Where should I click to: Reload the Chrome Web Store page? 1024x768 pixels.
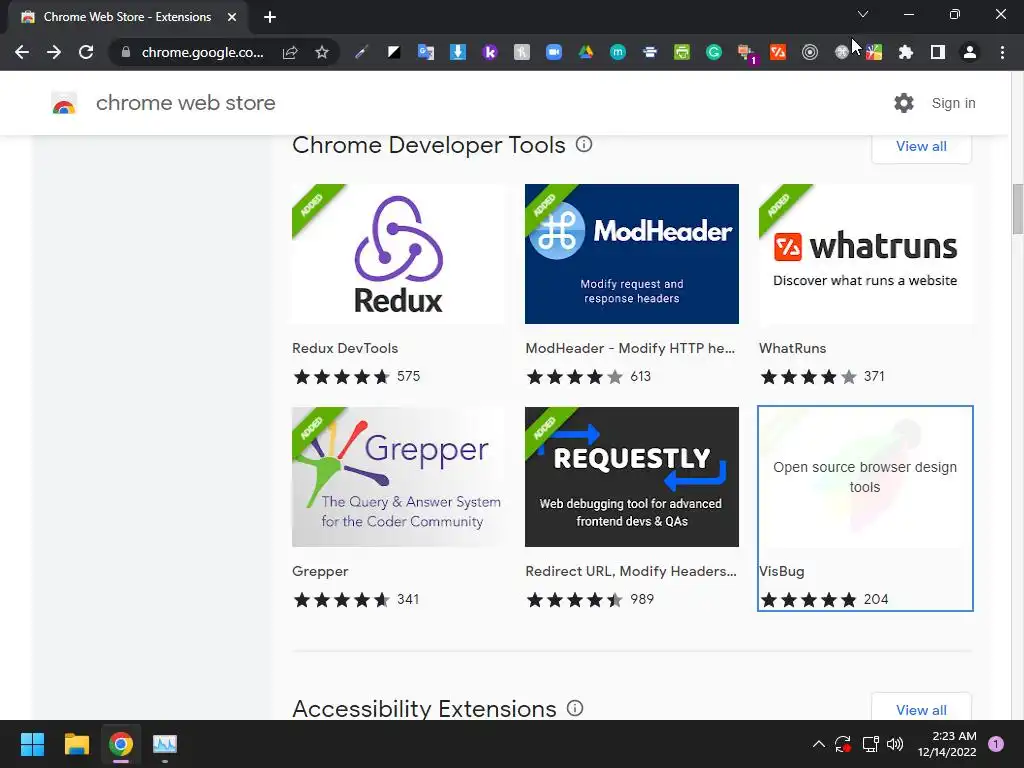pyautogui.click(x=86, y=52)
